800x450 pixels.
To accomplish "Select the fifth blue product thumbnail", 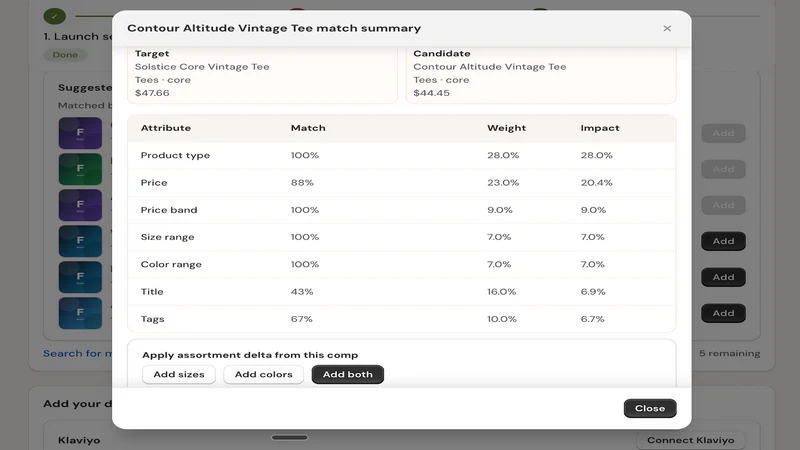I will 80,277.
